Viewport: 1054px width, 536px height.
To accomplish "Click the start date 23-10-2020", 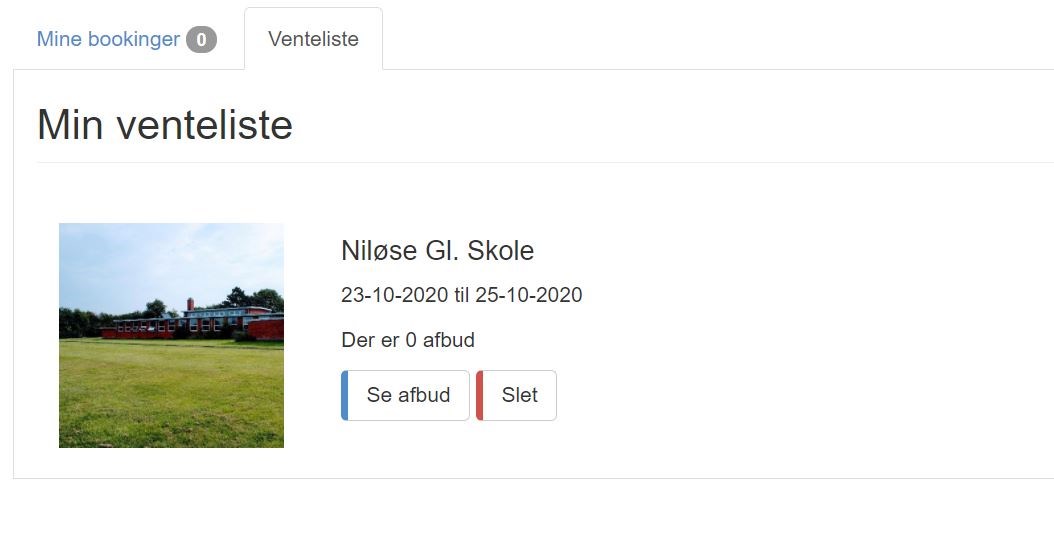I will [x=395, y=295].
